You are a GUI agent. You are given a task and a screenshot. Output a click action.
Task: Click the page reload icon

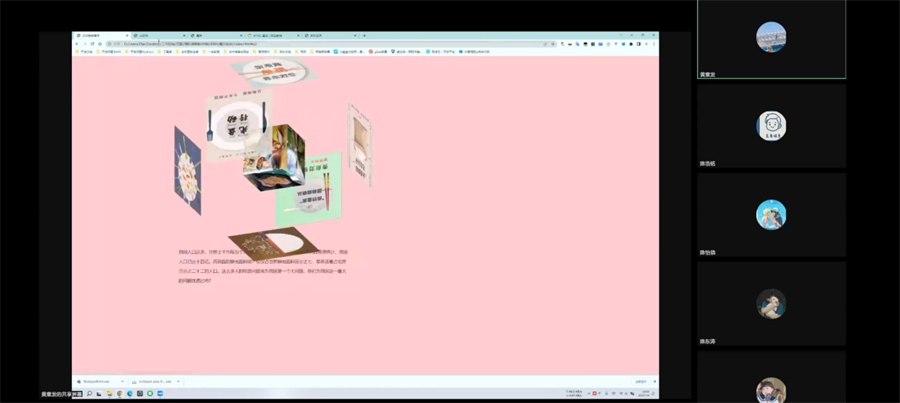(92, 44)
